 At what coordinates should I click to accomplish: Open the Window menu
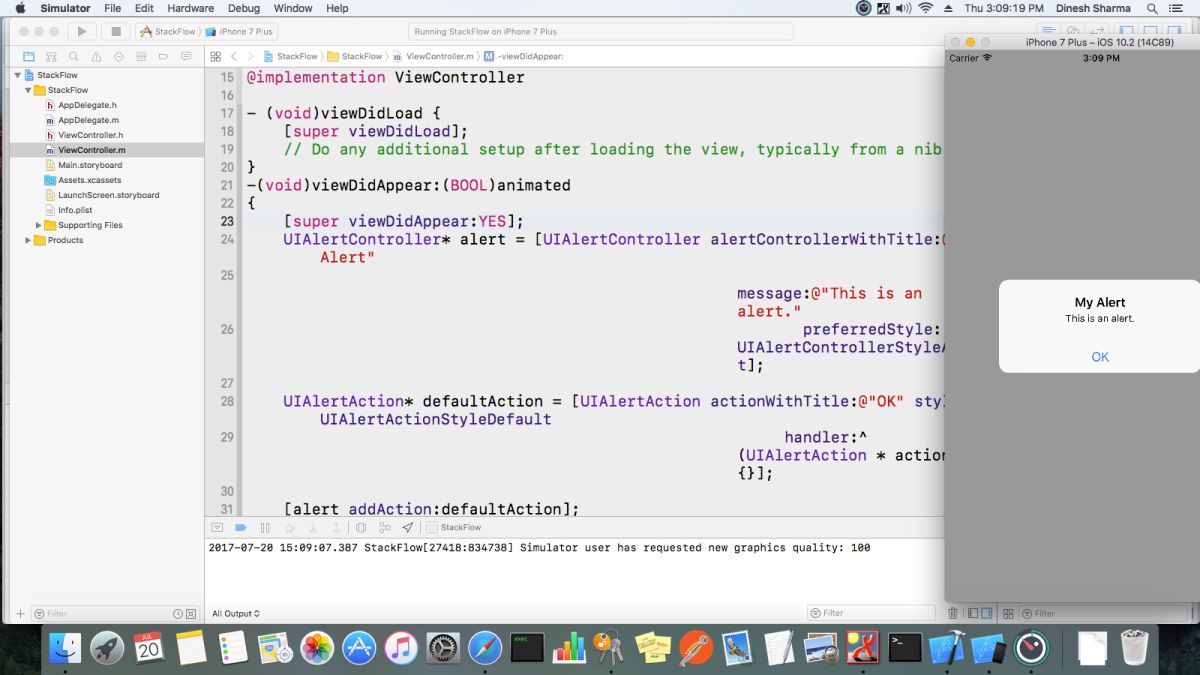tap(293, 8)
